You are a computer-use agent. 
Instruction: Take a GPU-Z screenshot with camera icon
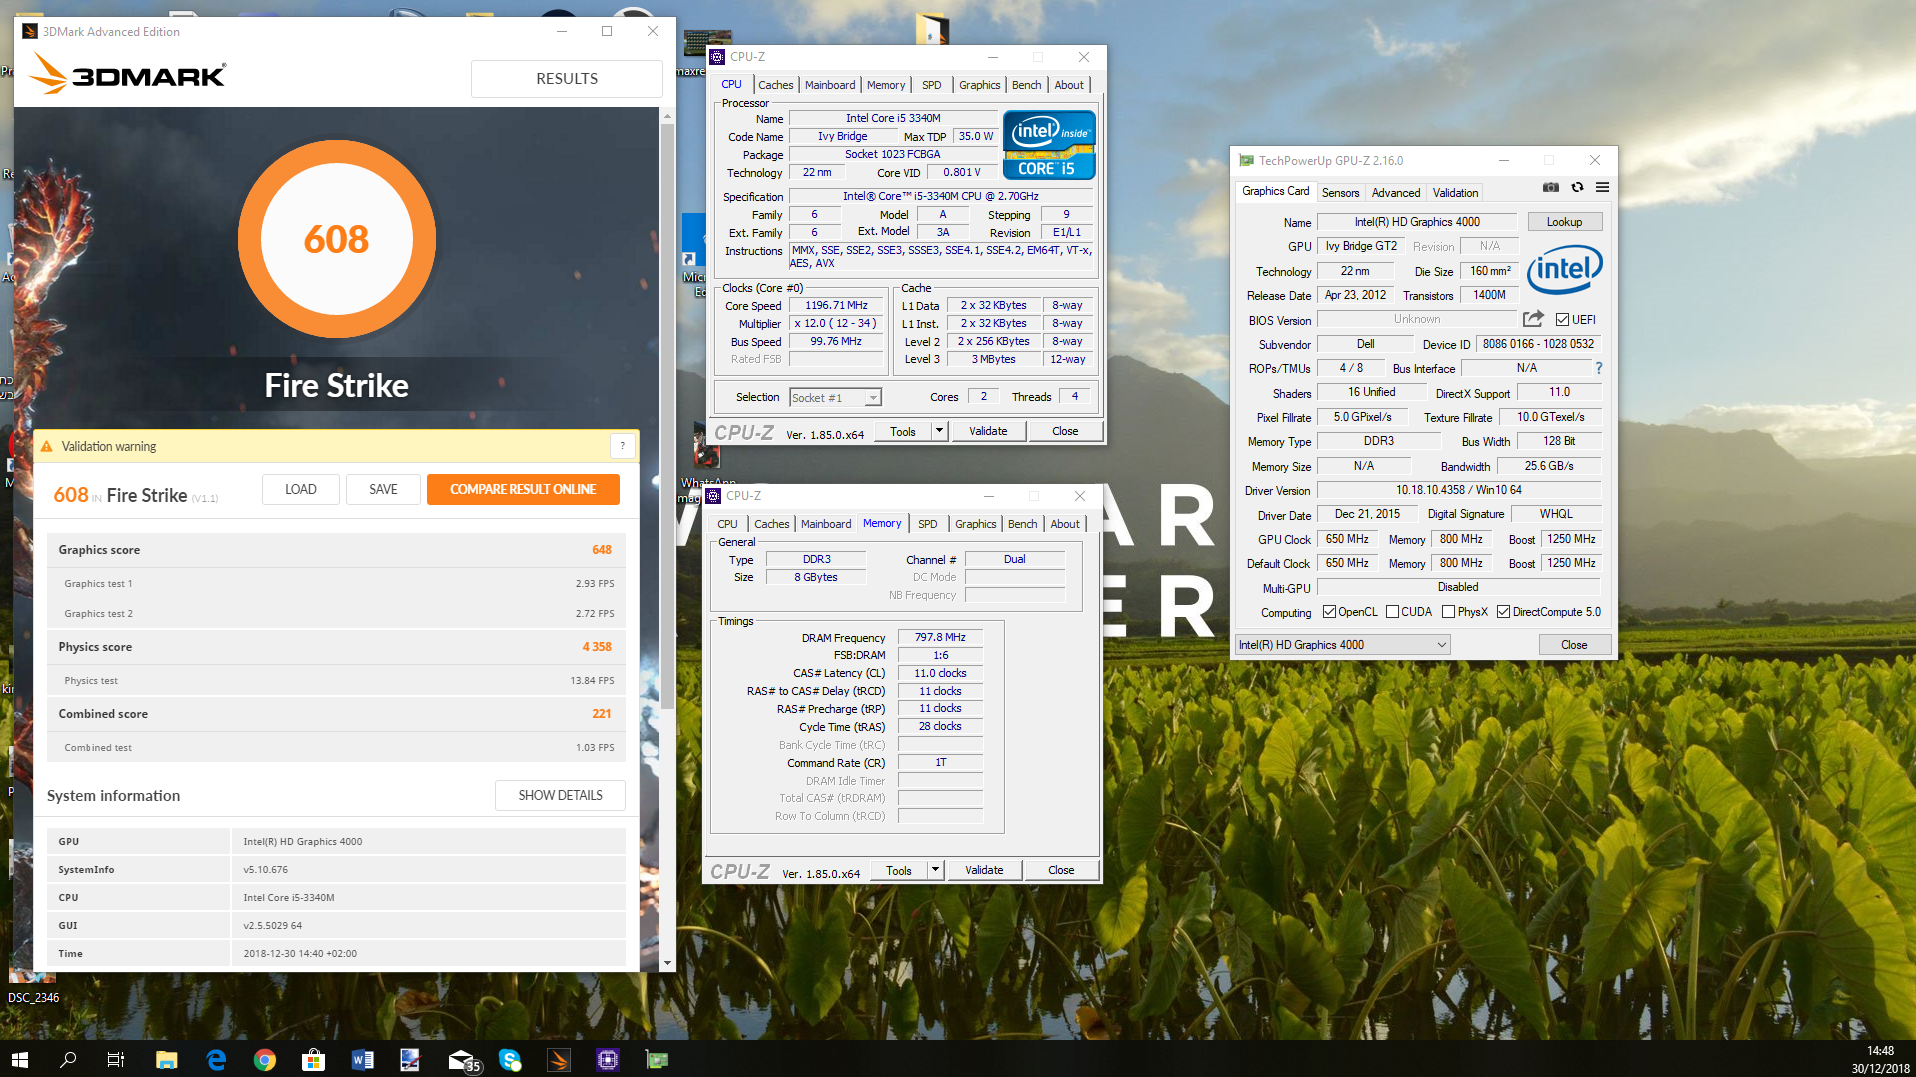coord(1550,187)
